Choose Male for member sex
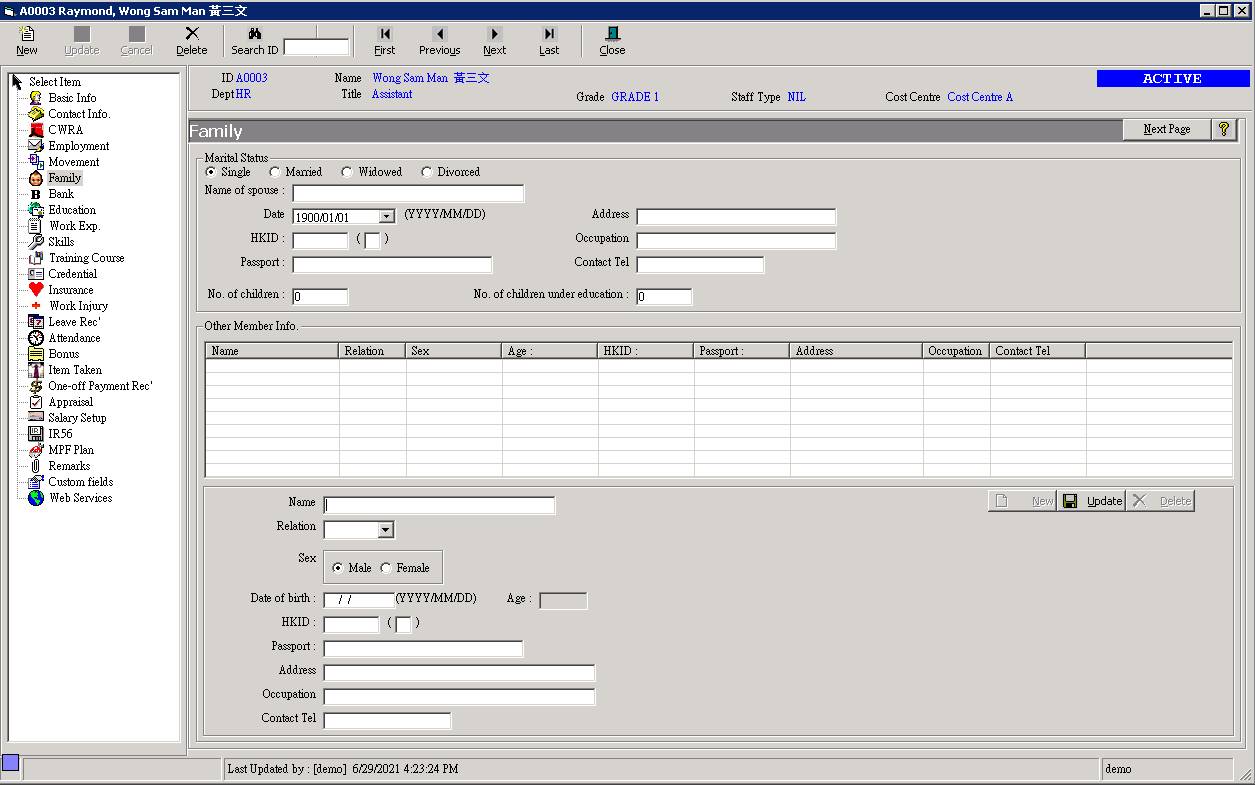This screenshot has width=1255, height=785. coord(338,568)
